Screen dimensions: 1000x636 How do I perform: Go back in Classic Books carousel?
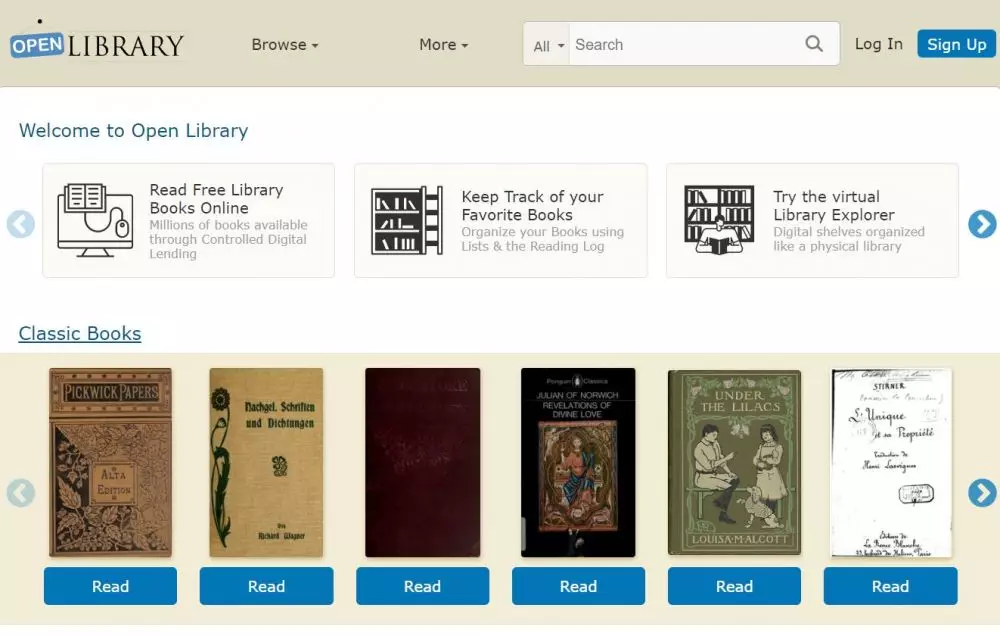pos(21,493)
